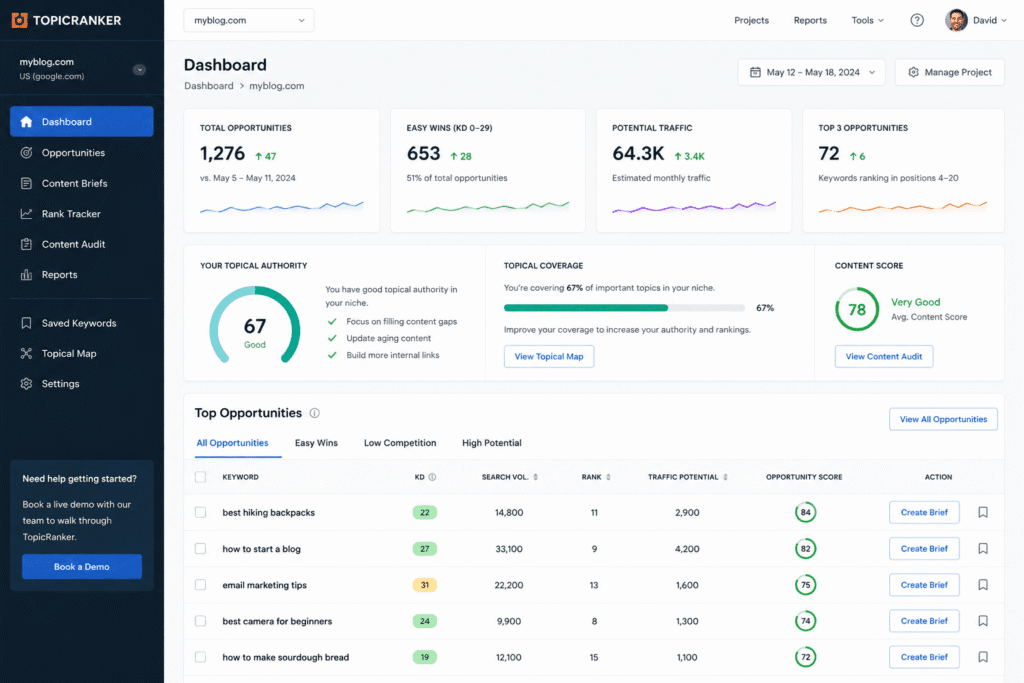This screenshot has height=683, width=1024.
Task: Click the Topical Map node icon
Action: click(x=26, y=353)
